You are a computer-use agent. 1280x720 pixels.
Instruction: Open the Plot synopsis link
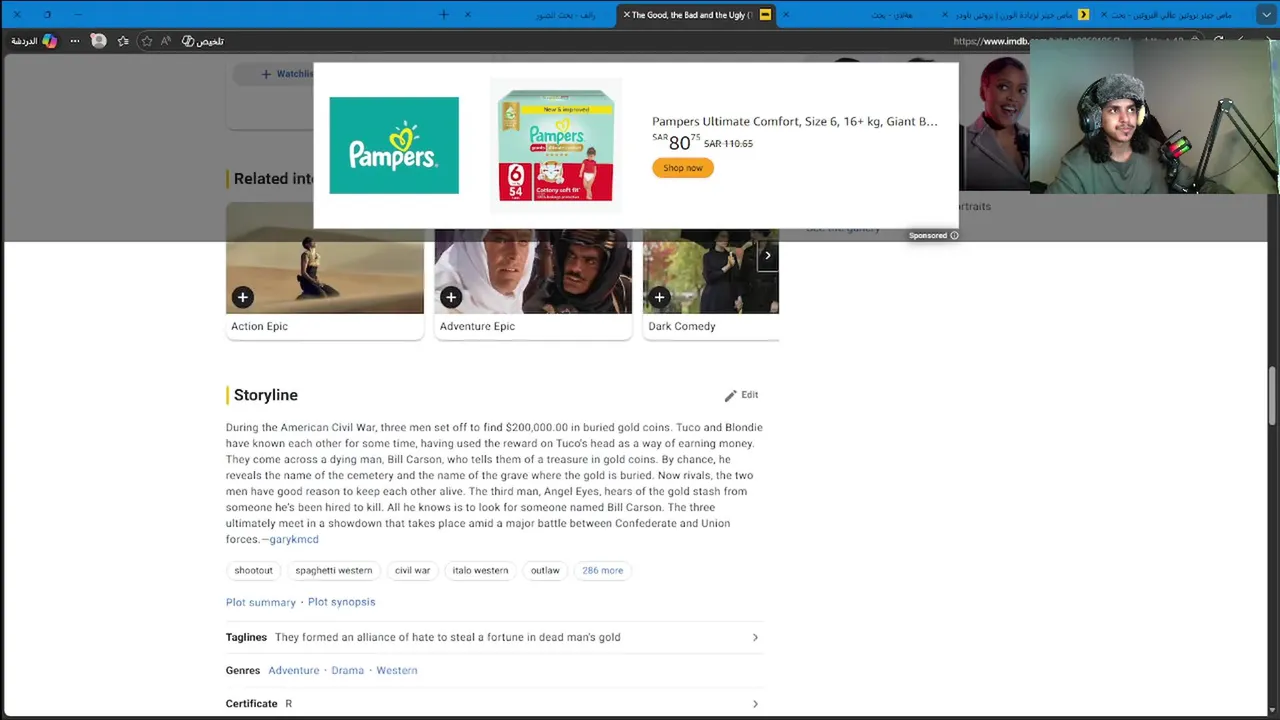pyautogui.click(x=342, y=602)
